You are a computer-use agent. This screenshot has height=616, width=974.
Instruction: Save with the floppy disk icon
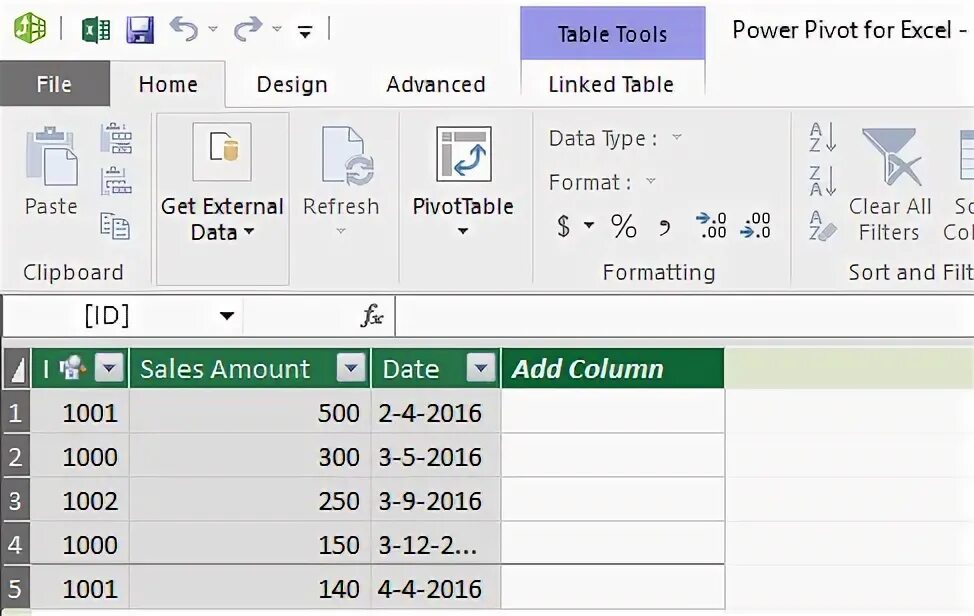(140, 29)
